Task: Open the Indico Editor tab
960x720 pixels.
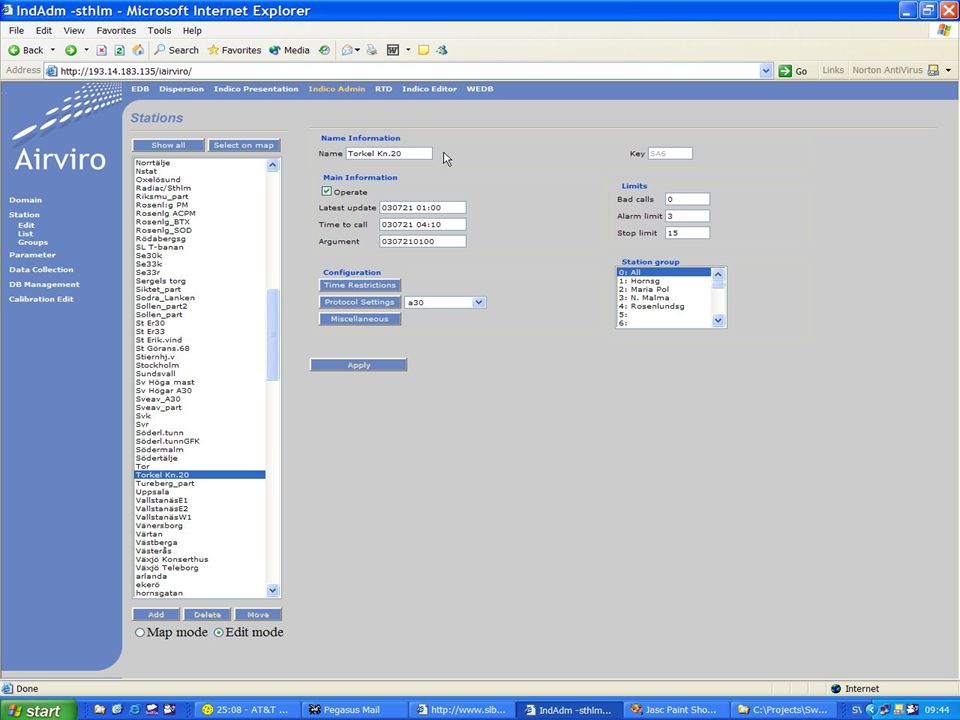Action: (429, 89)
